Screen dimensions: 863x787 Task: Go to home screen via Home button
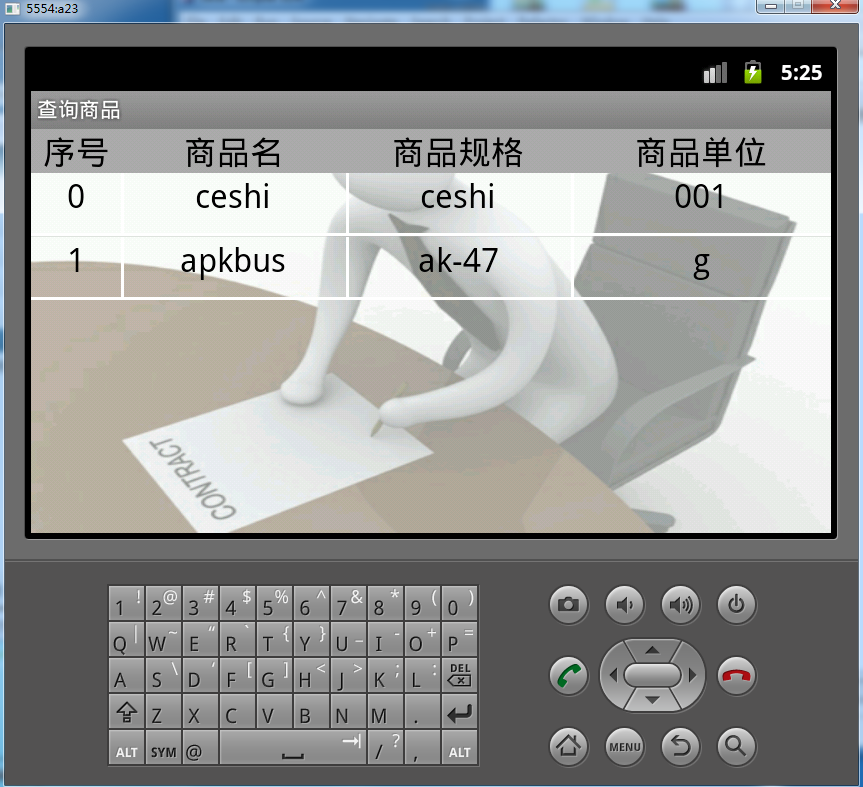569,746
